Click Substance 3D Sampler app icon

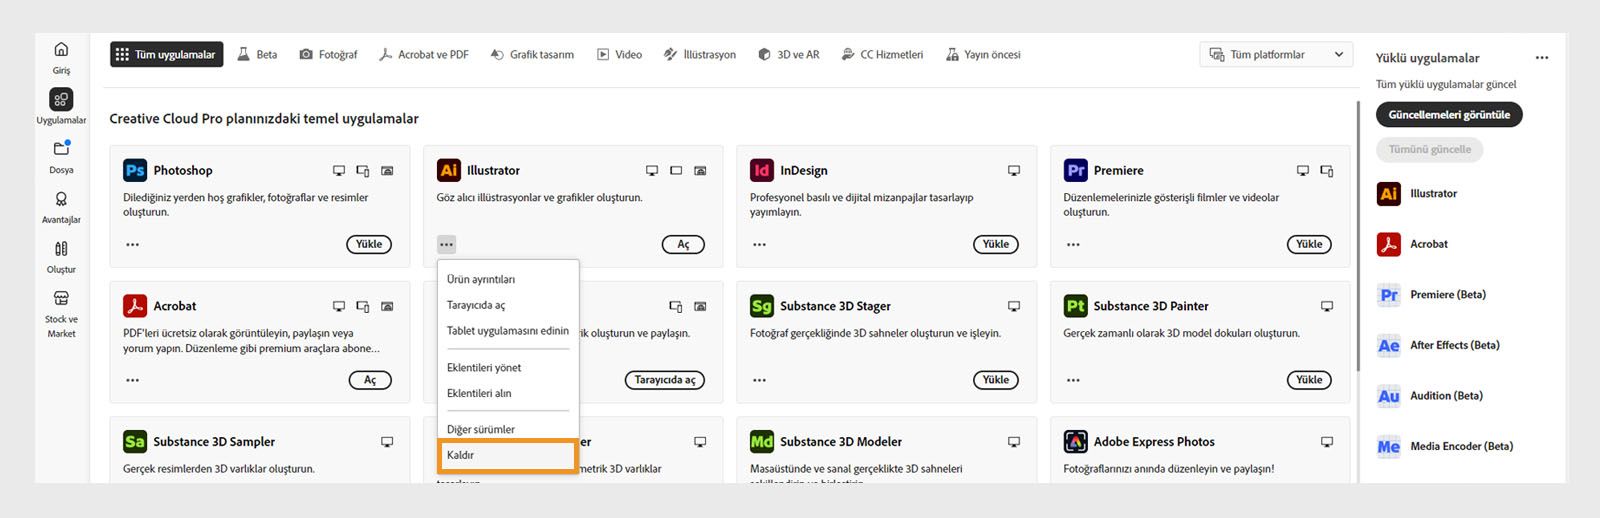click(x=135, y=441)
